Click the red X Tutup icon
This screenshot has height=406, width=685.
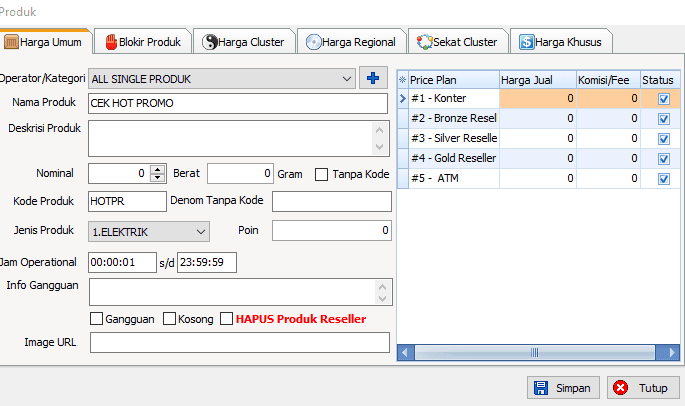click(x=621, y=388)
